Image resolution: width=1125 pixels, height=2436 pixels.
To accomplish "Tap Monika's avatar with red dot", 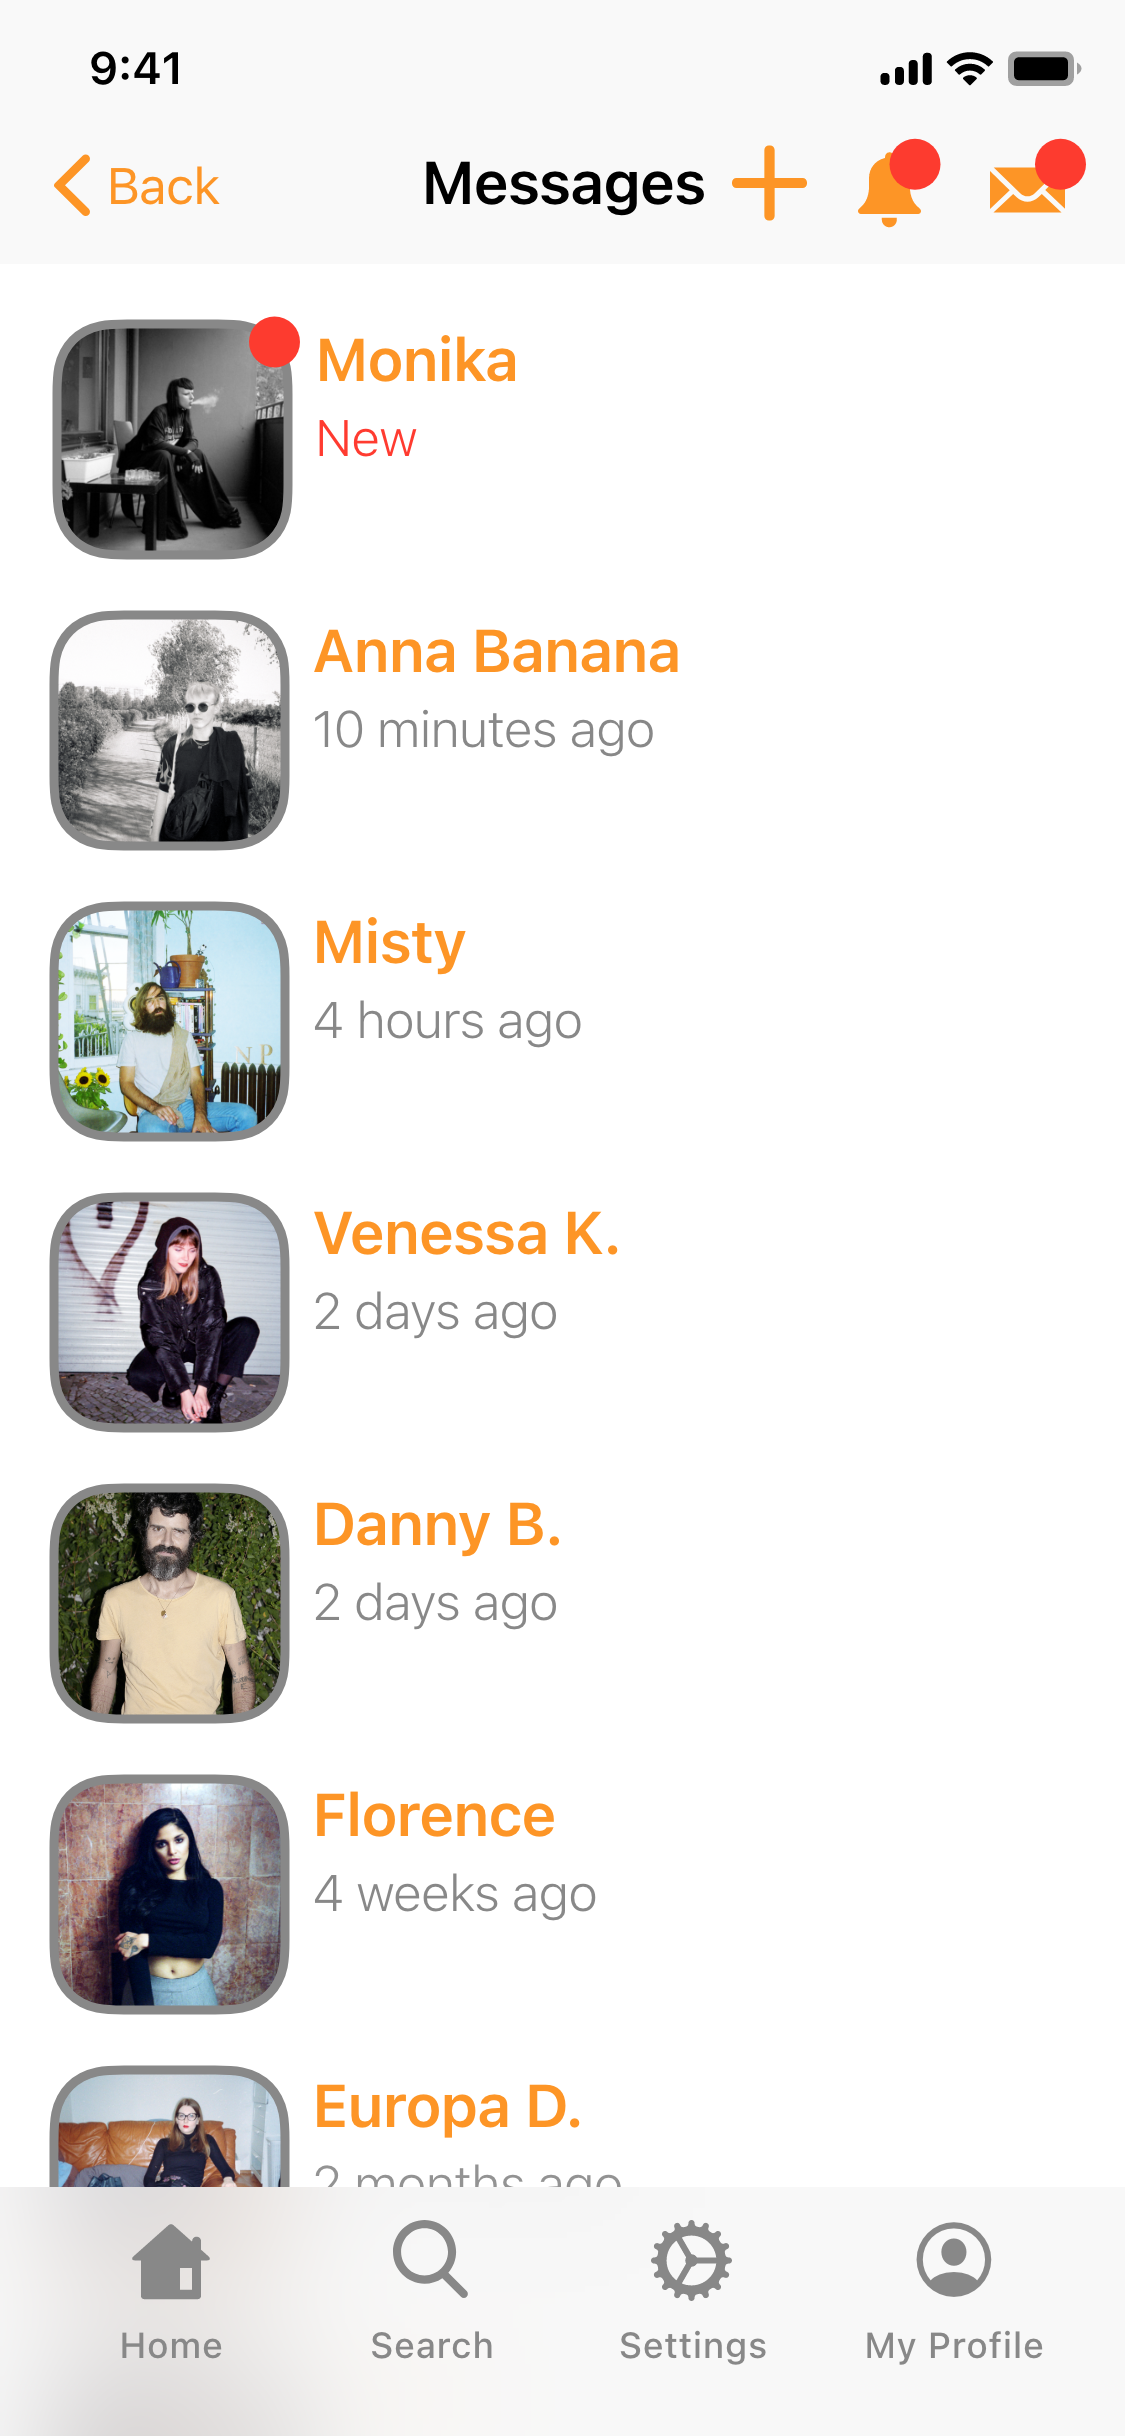I will click(172, 439).
